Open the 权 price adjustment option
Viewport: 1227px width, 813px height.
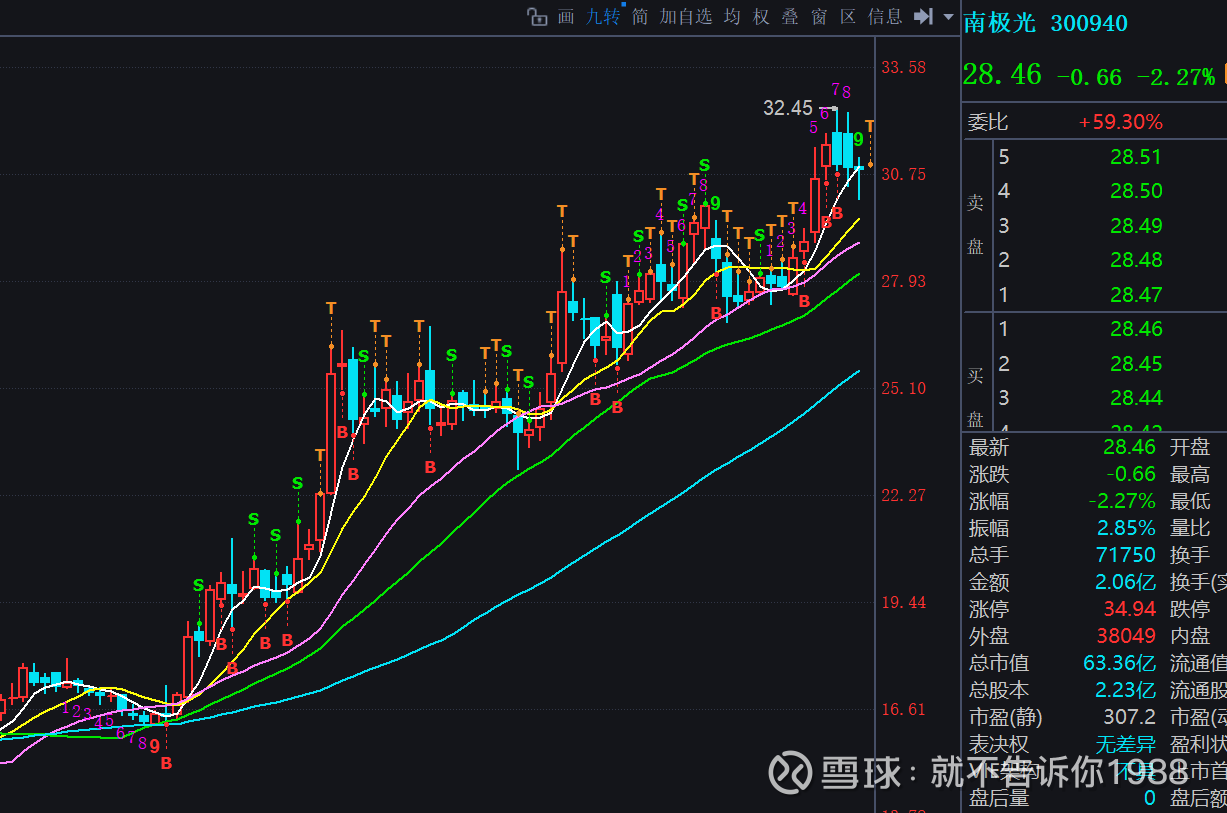761,17
